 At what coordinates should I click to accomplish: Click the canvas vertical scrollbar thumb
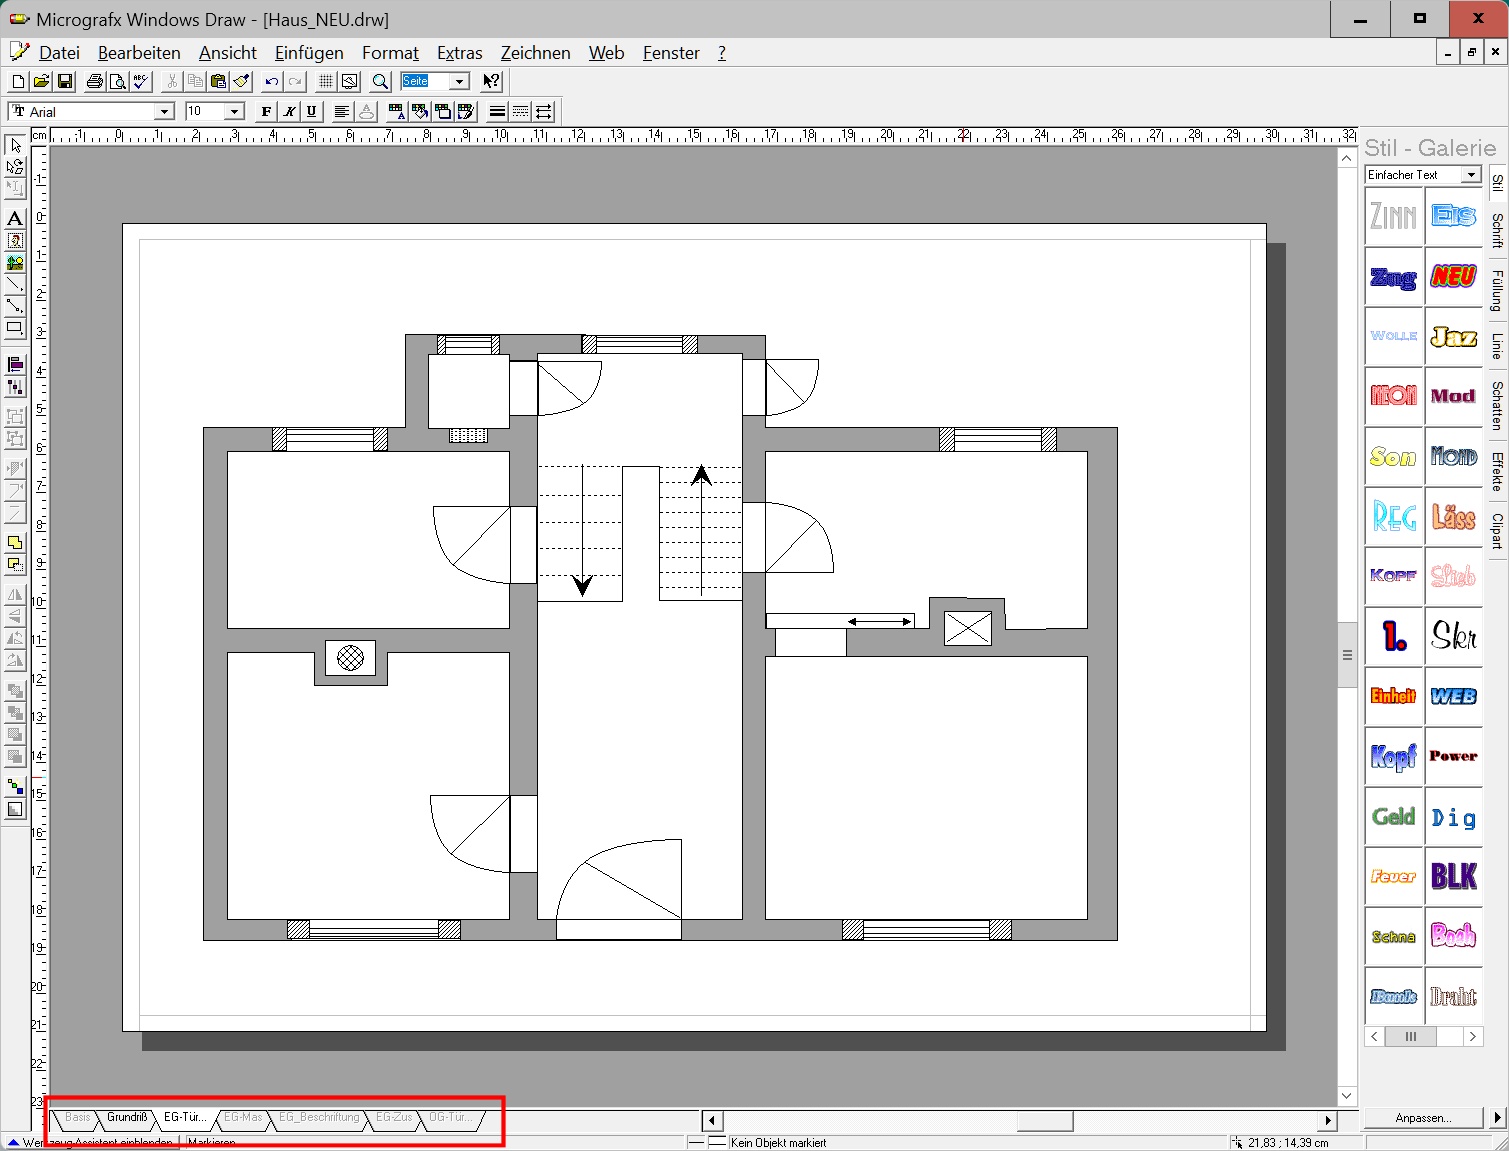pyautogui.click(x=1347, y=654)
